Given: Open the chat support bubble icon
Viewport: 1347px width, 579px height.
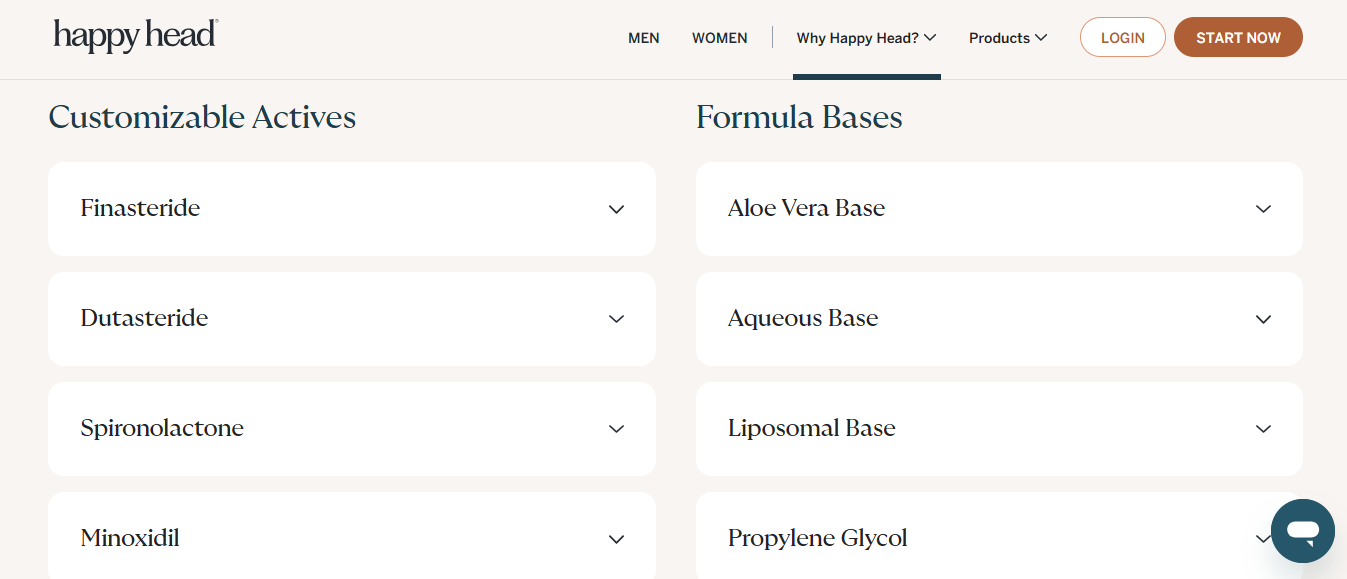Looking at the screenshot, I should [1302, 531].
